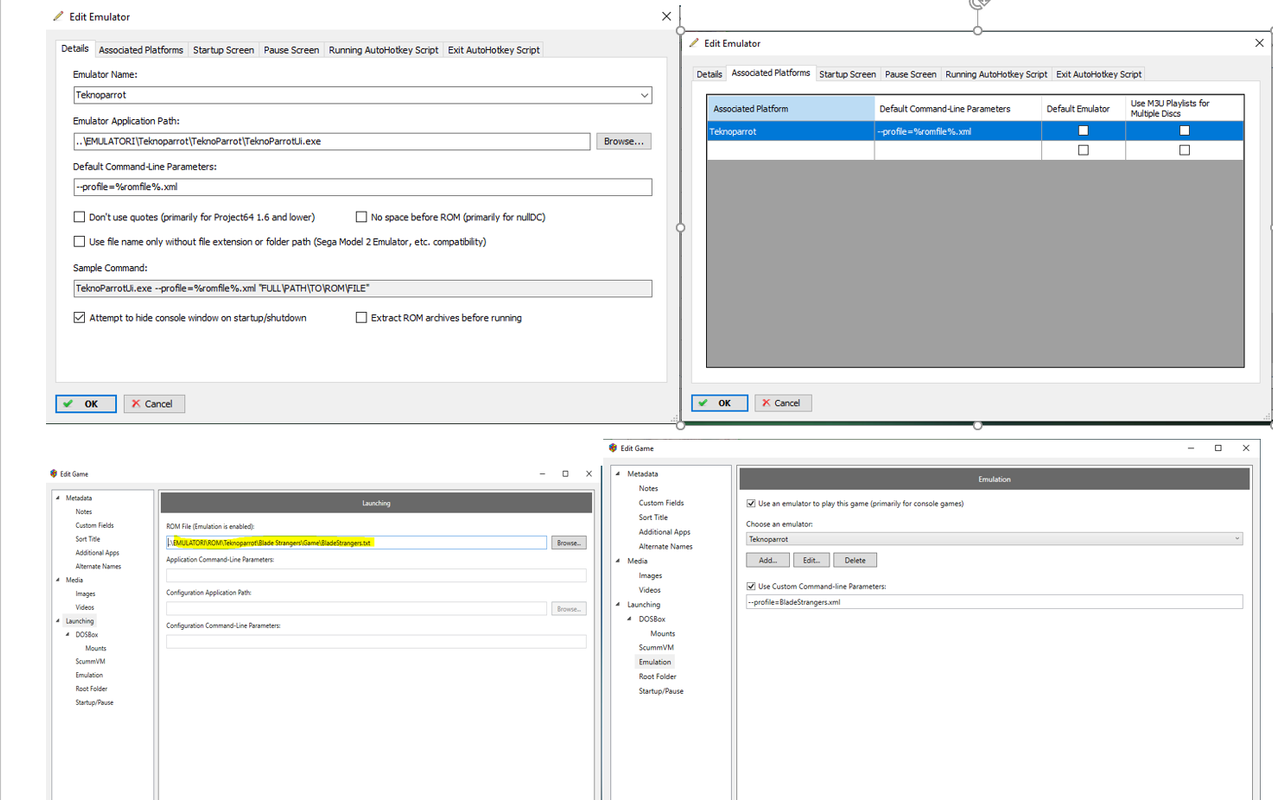Click the Associated Platform column header

pos(790,108)
